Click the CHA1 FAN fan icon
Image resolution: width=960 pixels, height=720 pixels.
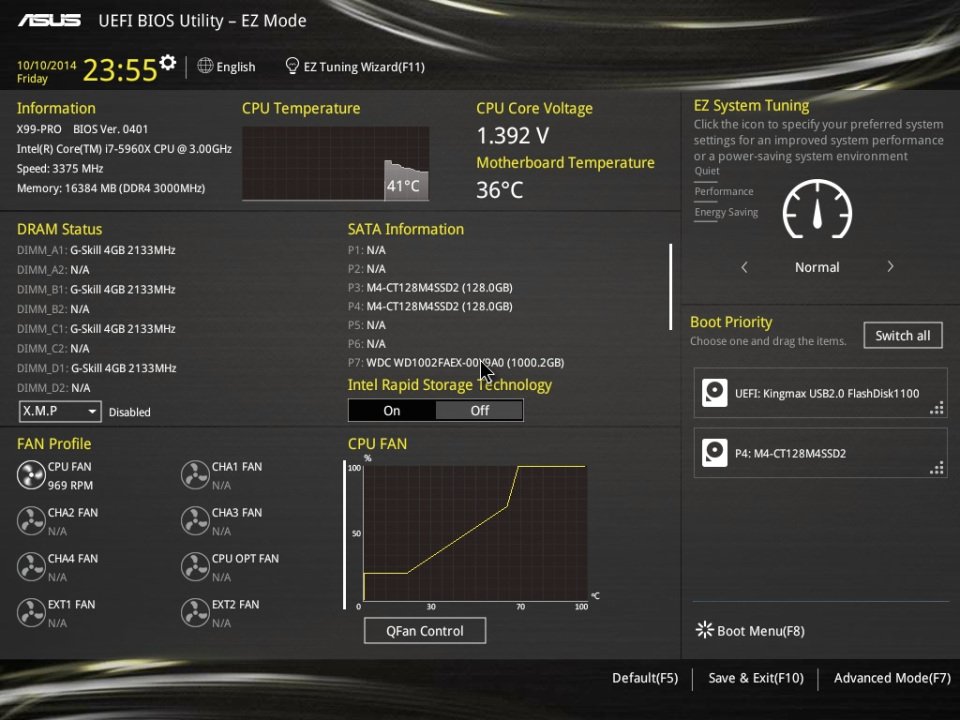click(195, 475)
